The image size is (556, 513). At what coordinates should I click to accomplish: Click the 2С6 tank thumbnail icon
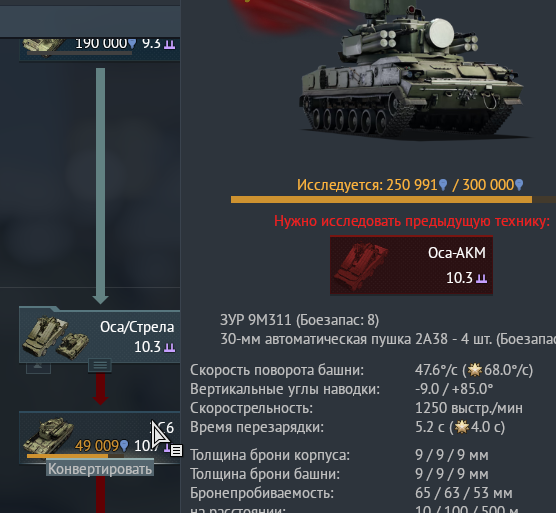tap(49, 436)
